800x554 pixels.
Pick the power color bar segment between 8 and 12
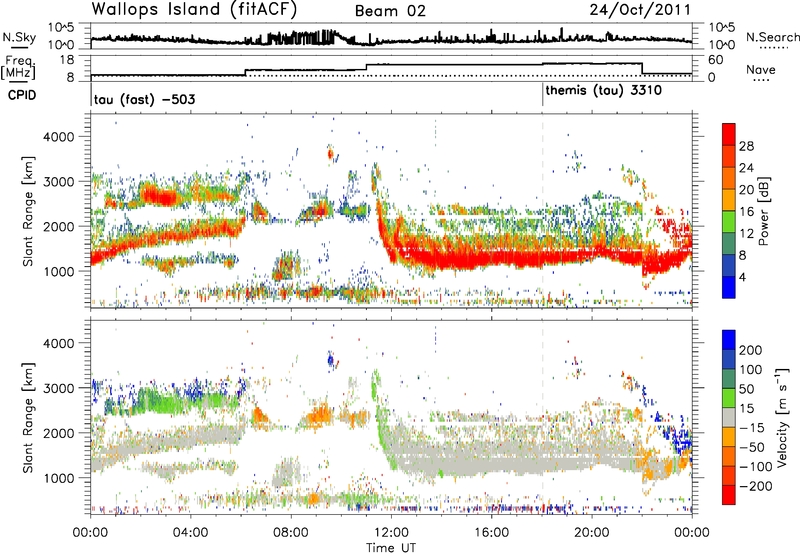(729, 243)
